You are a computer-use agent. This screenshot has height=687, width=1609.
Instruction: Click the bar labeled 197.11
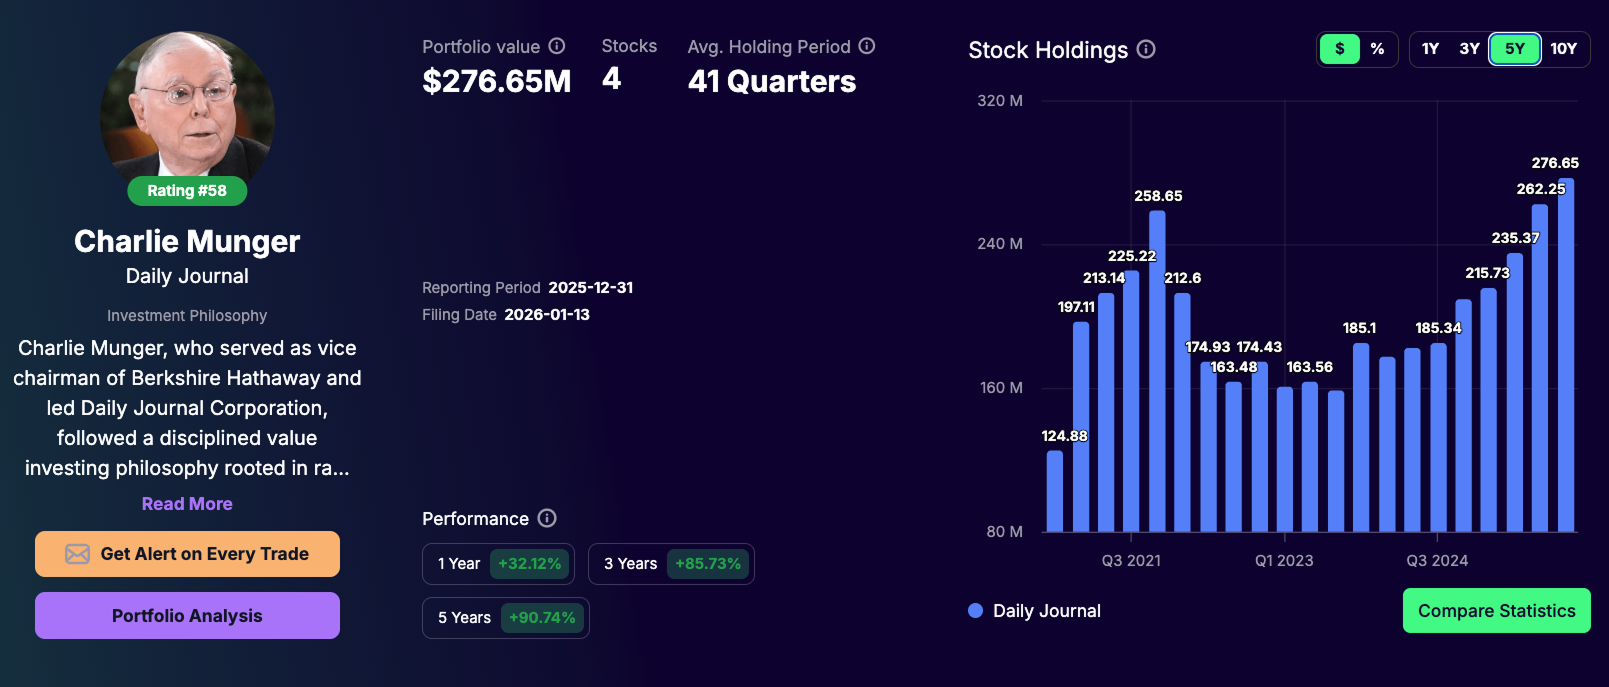(x=1081, y=426)
